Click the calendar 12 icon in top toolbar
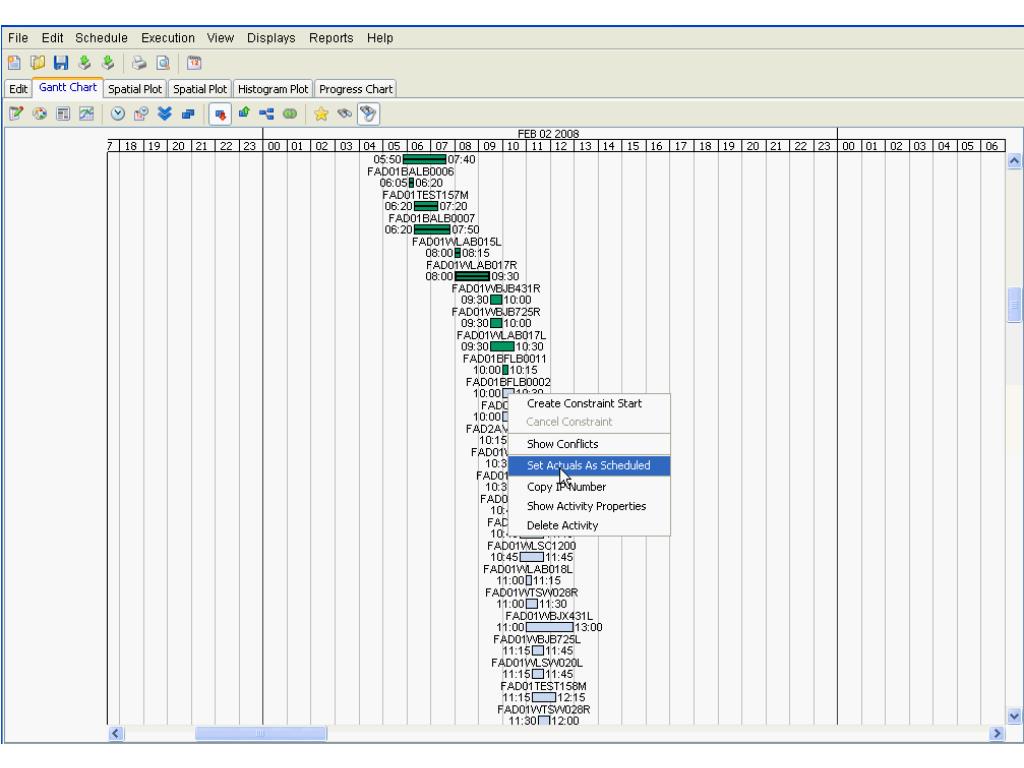 click(x=194, y=63)
